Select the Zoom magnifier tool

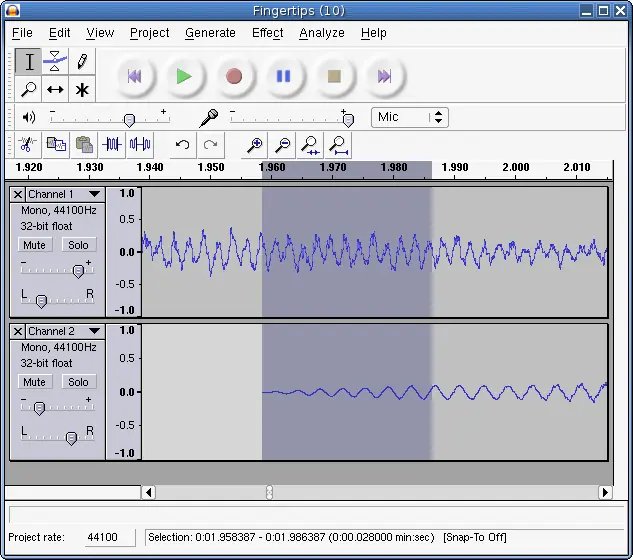[29, 89]
